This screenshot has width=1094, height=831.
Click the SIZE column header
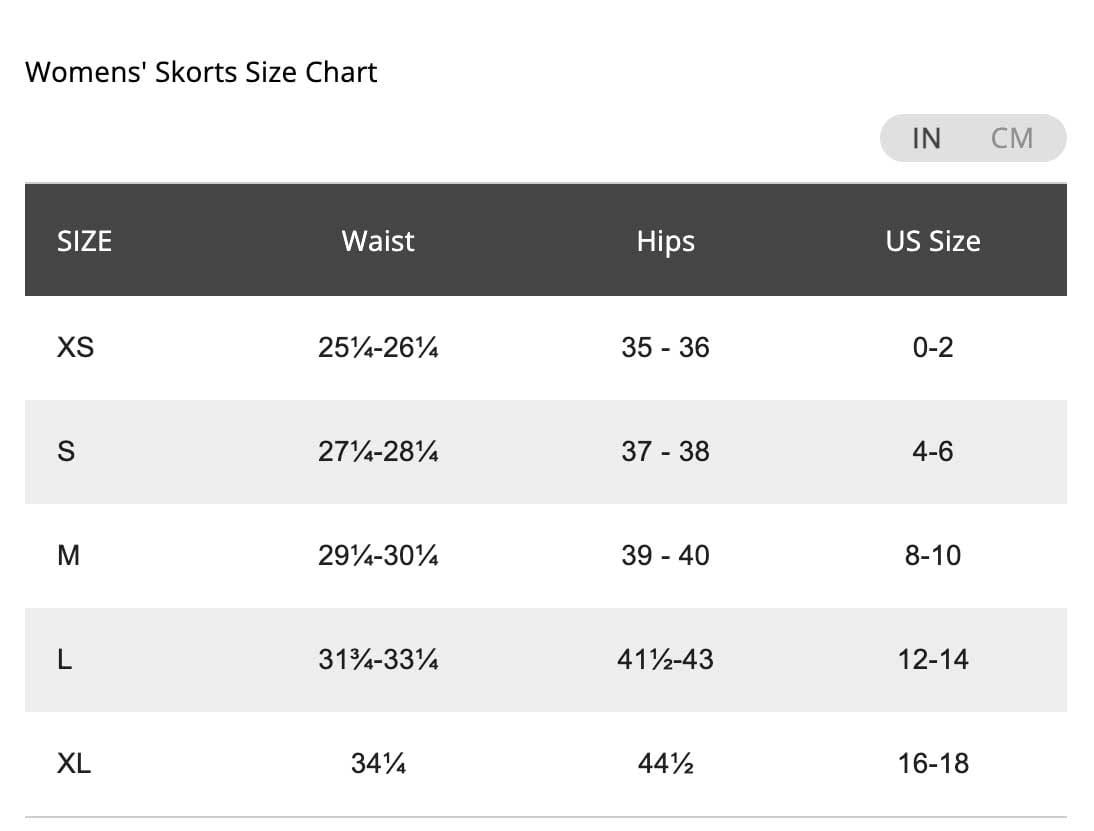coord(84,241)
